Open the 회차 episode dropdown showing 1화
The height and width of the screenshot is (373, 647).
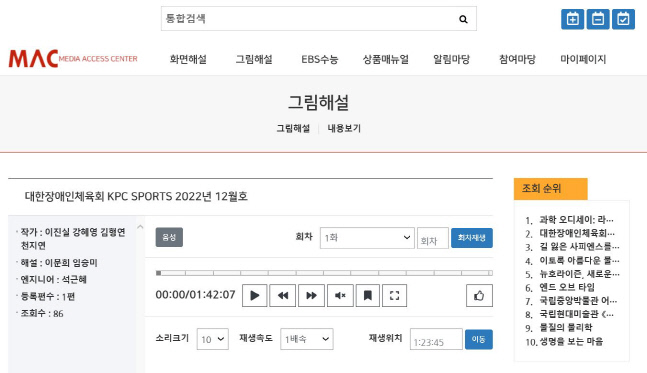(x=367, y=238)
